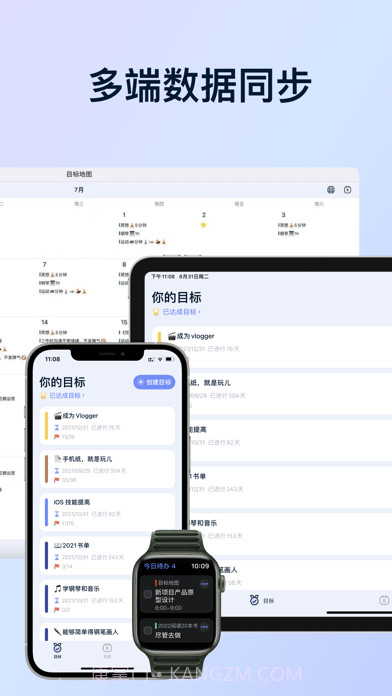Click the blue color bar on iOS 技能提高 card
The height and width of the screenshot is (696, 392).
pos(46,512)
